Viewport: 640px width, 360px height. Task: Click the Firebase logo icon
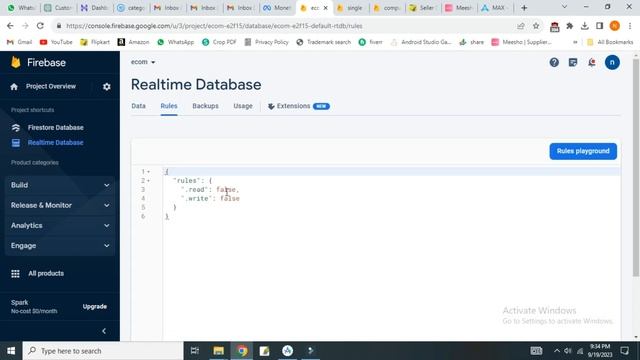tap(16, 62)
